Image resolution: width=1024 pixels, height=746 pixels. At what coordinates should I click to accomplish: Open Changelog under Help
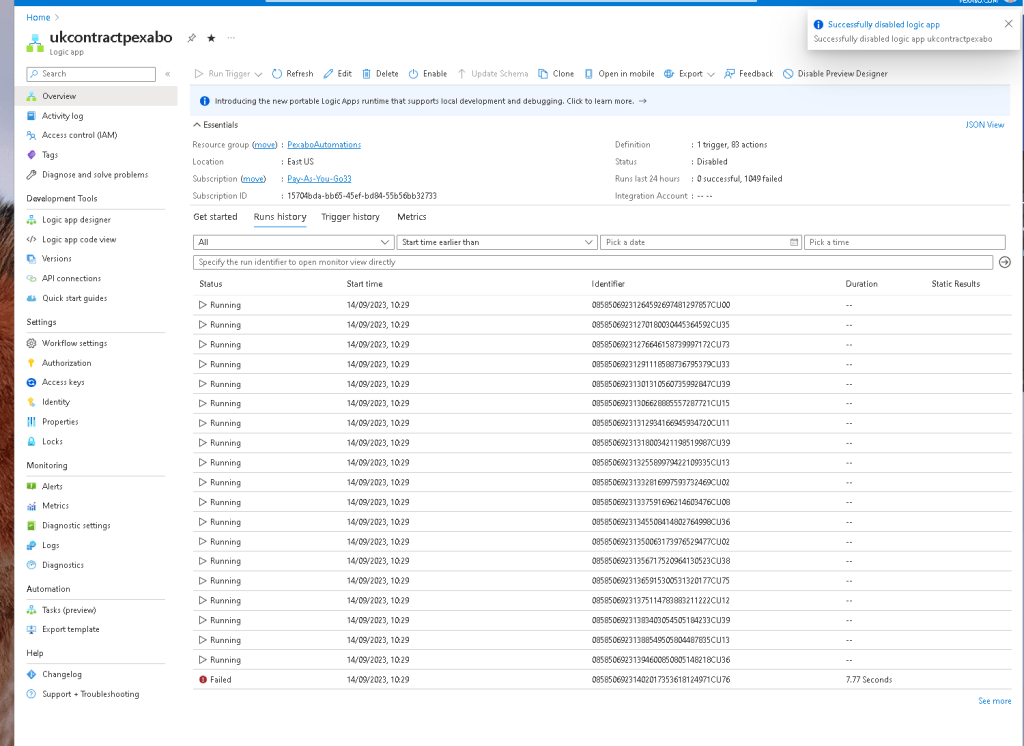(62, 674)
